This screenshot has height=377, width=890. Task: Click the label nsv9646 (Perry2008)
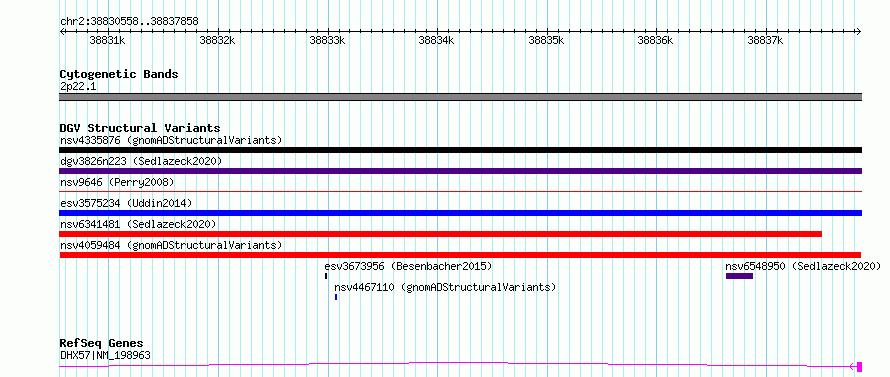(x=117, y=182)
